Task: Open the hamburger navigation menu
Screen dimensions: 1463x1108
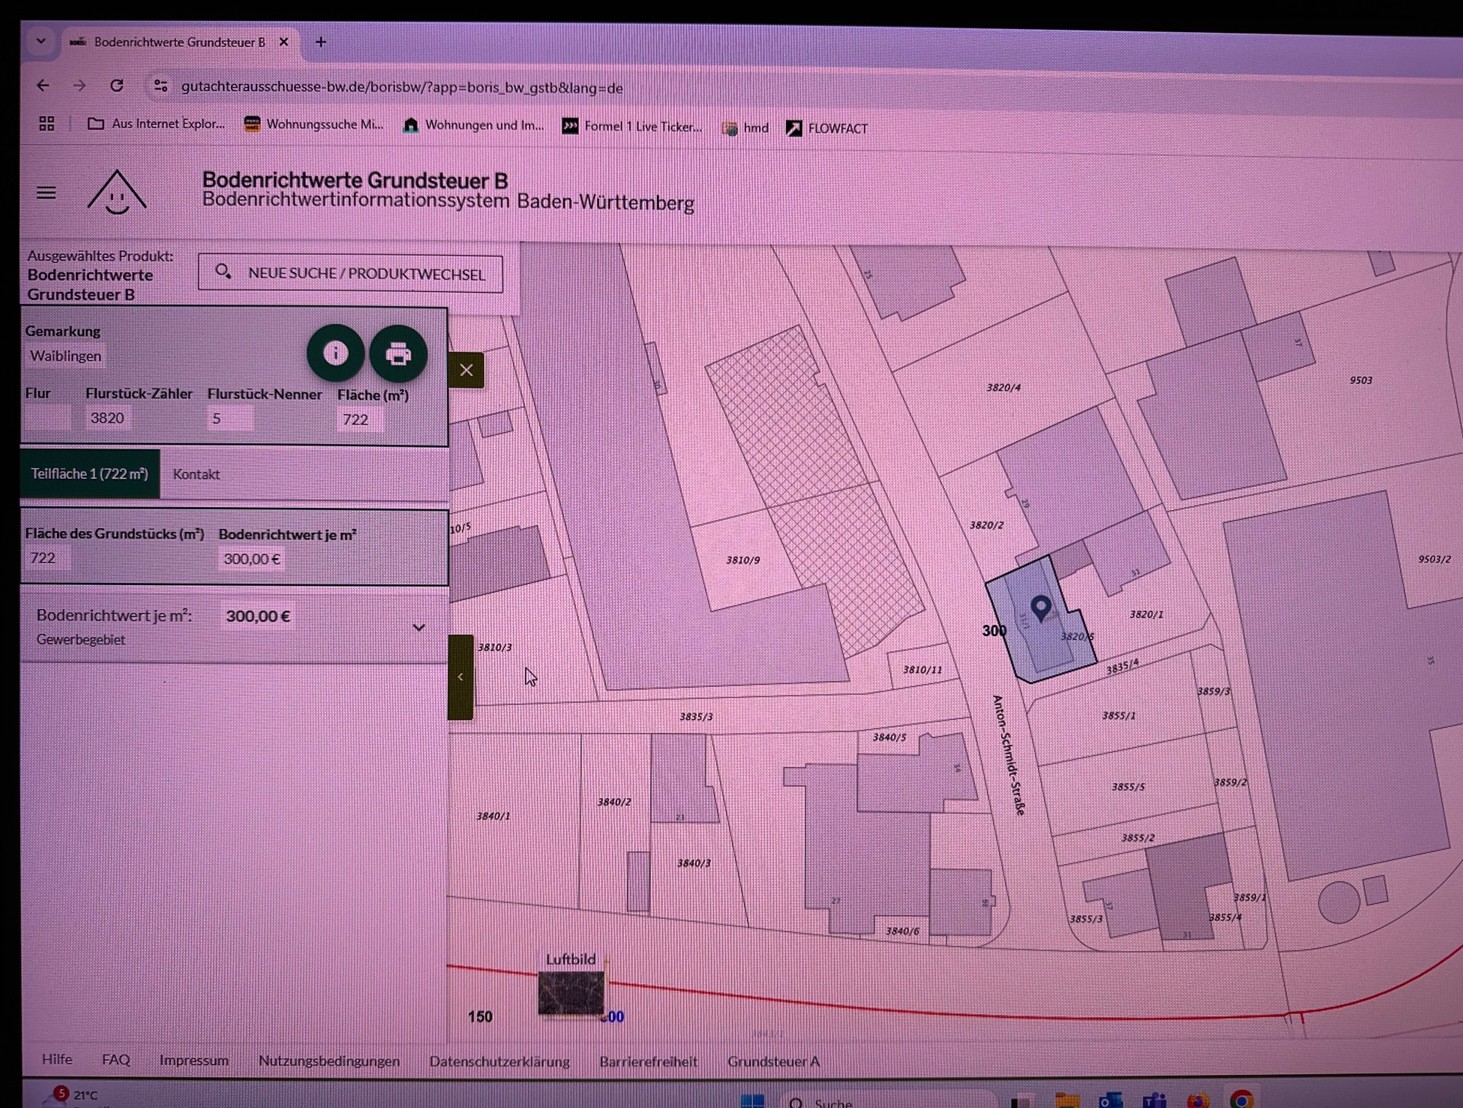Action: pos(46,193)
